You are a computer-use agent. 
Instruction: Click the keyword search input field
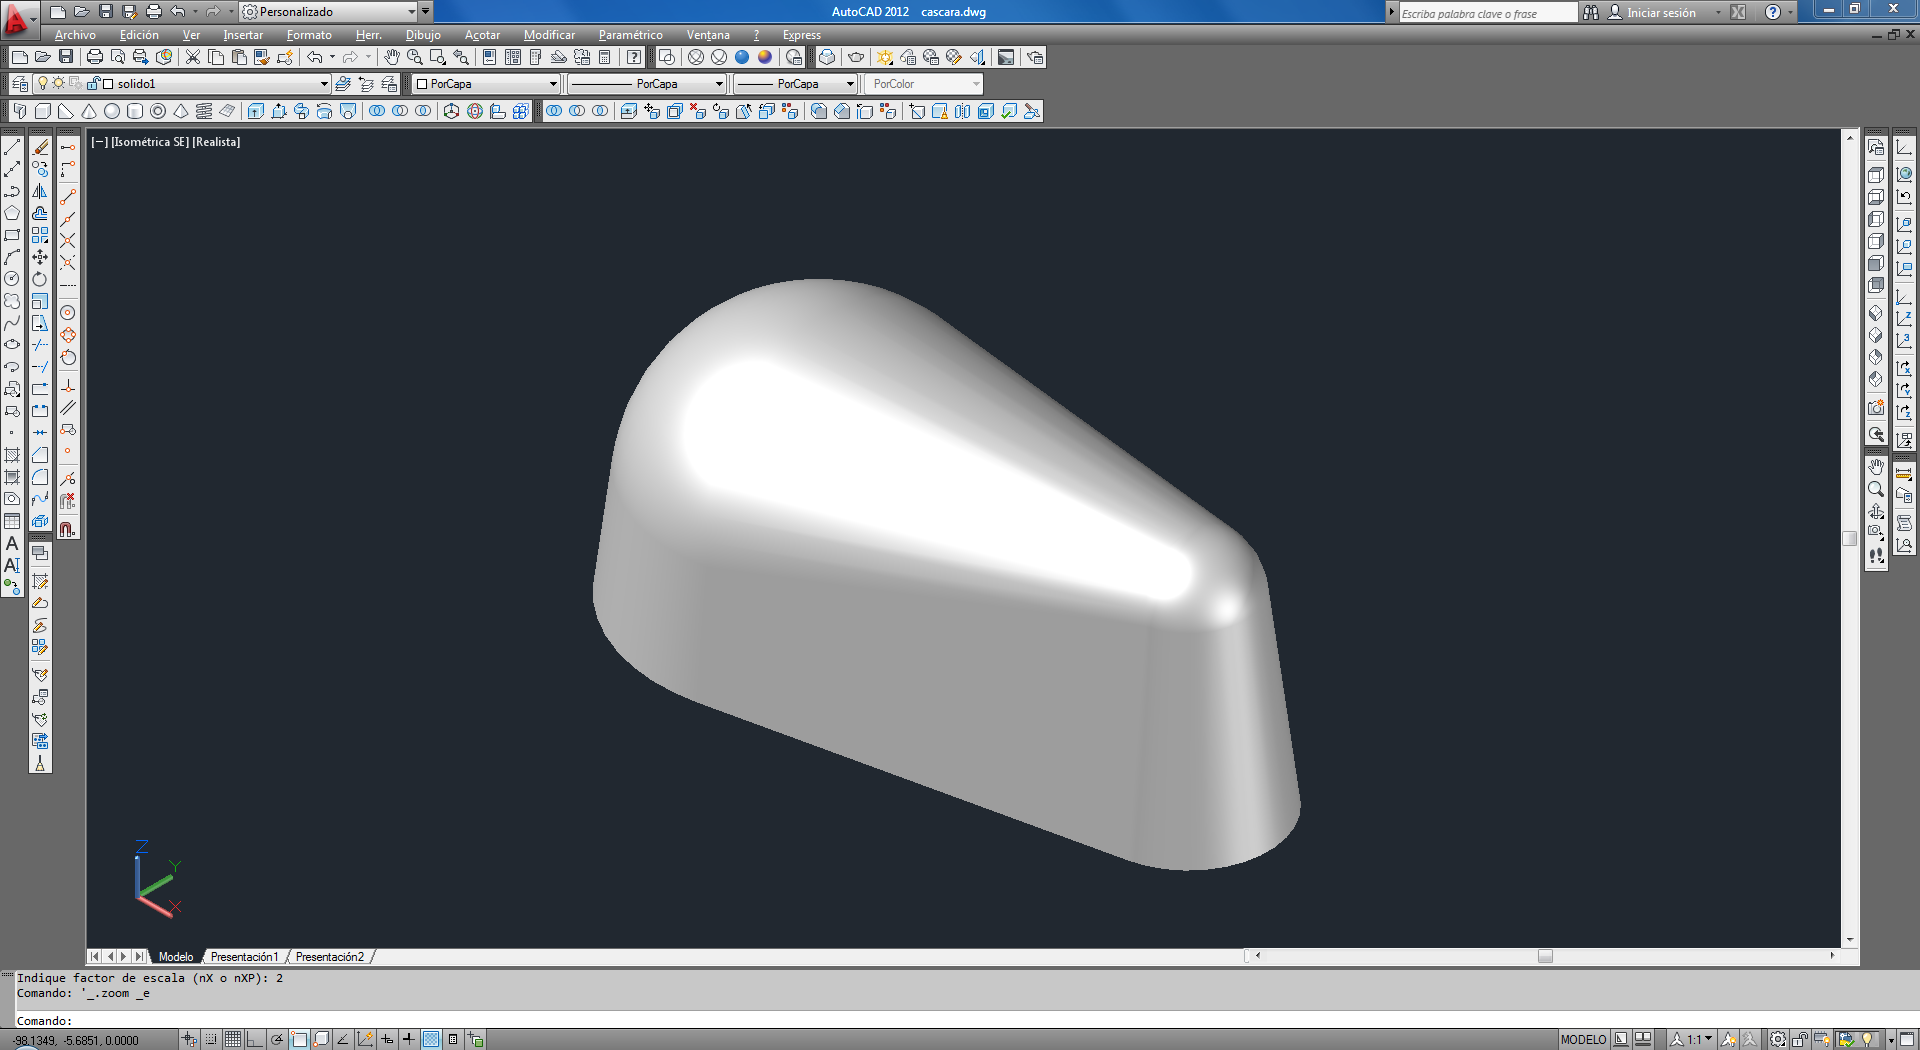click(1487, 13)
